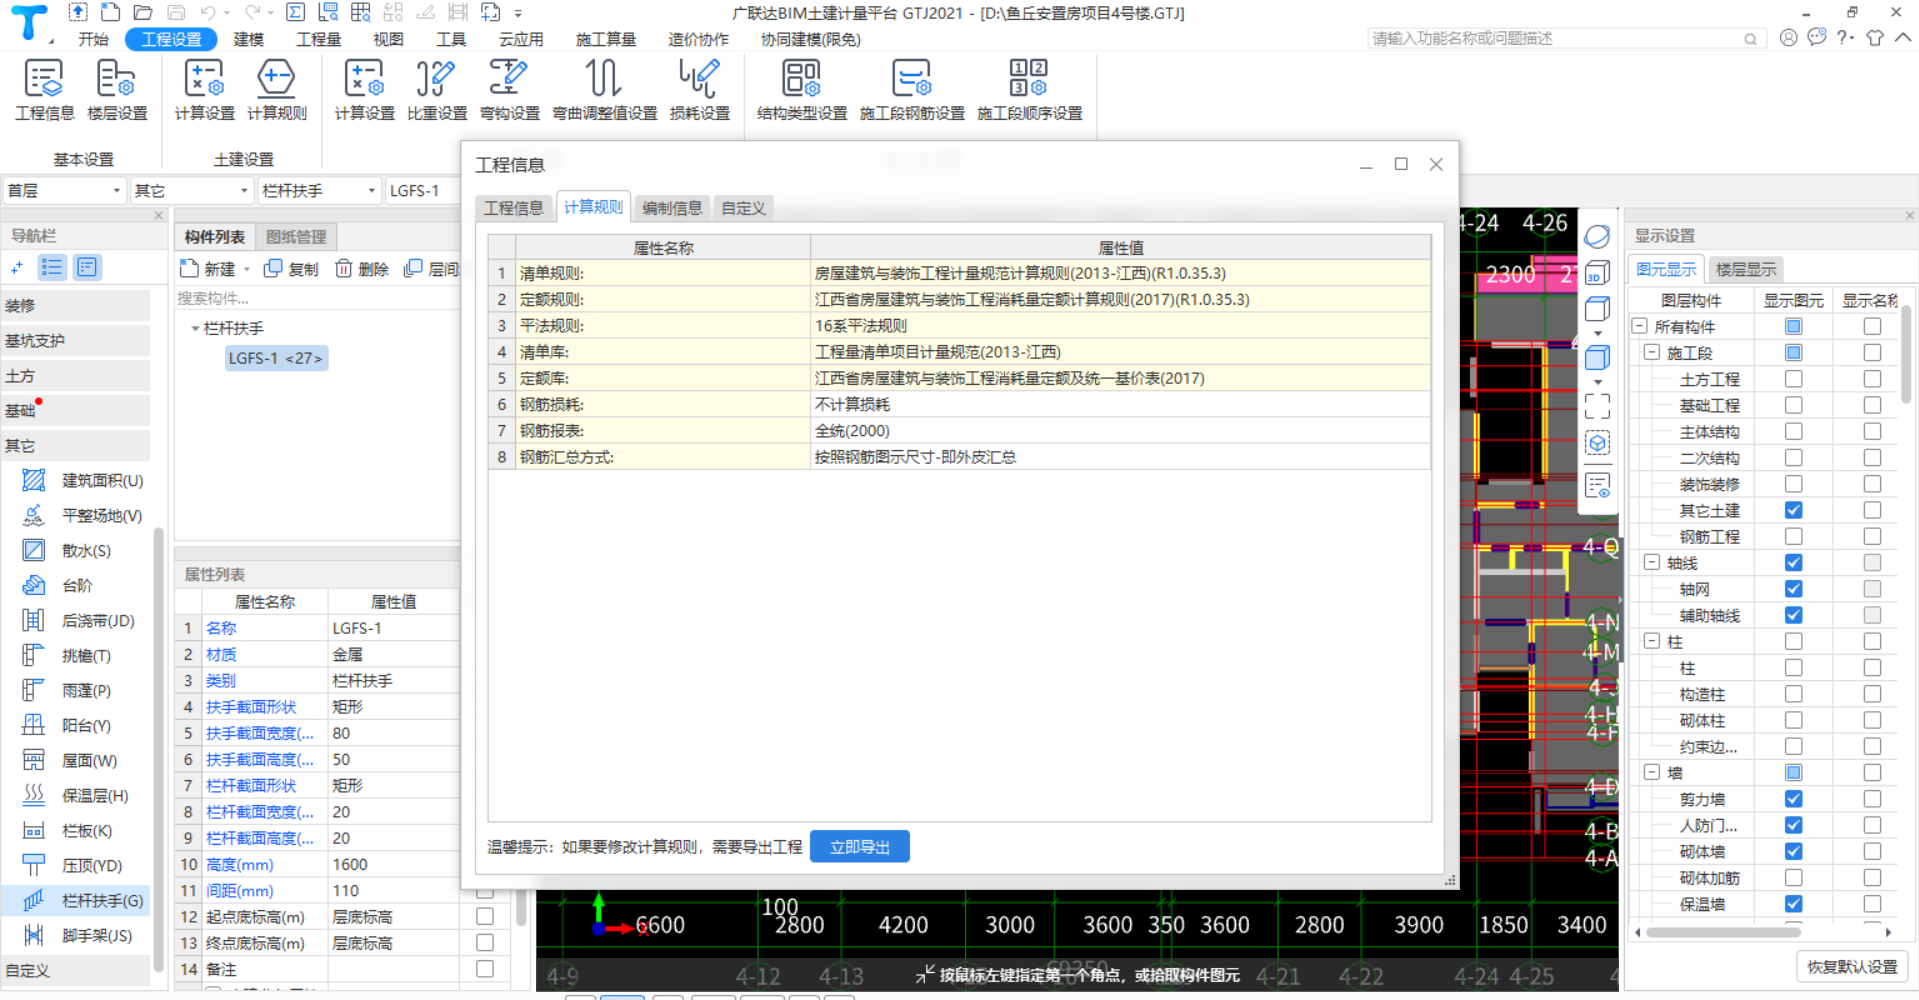Open the 其它 category dropdown

(x=191, y=191)
